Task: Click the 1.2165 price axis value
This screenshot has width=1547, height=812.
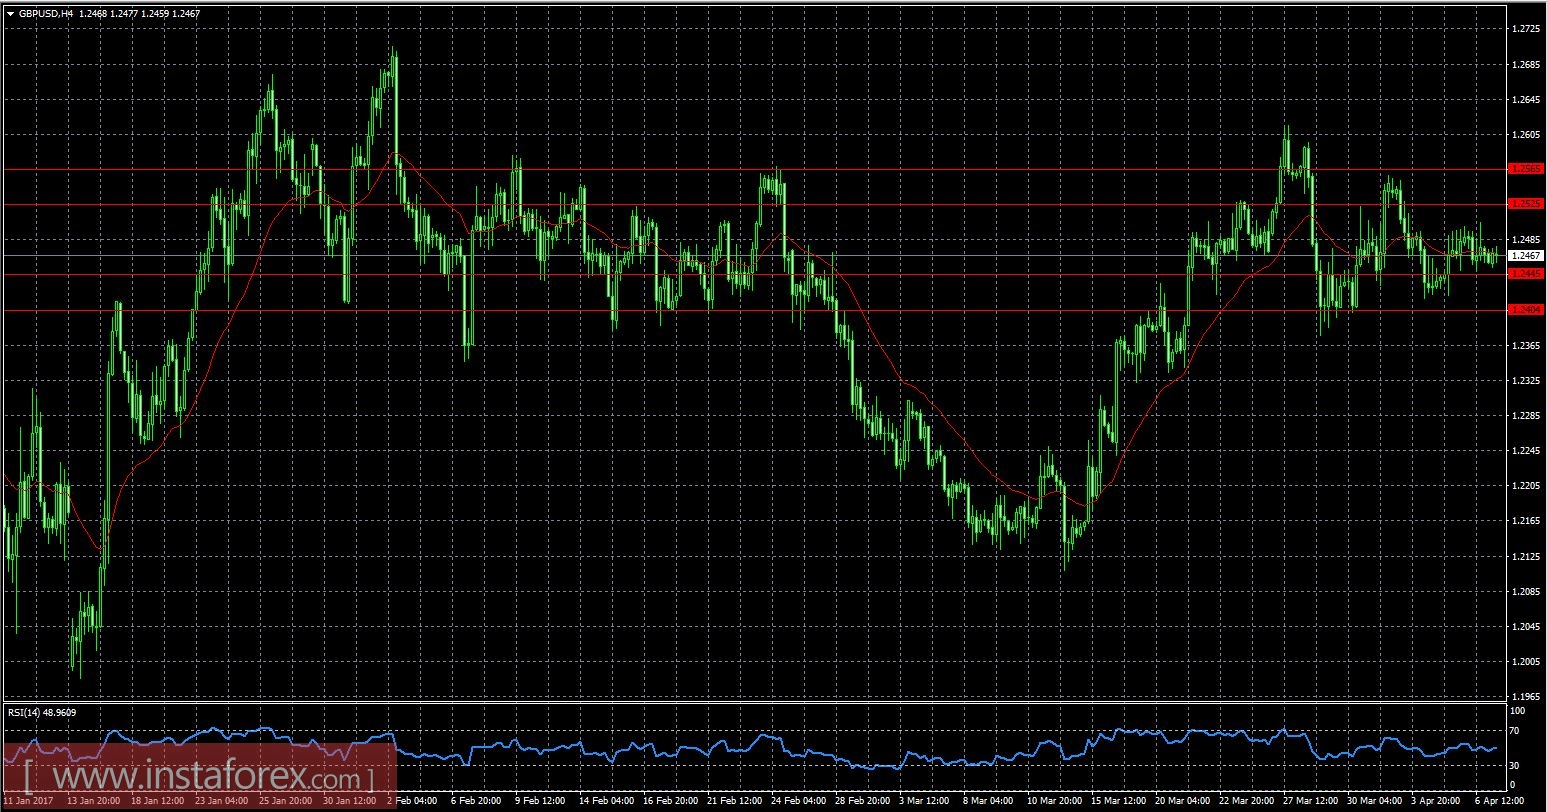Action: [x=1527, y=521]
